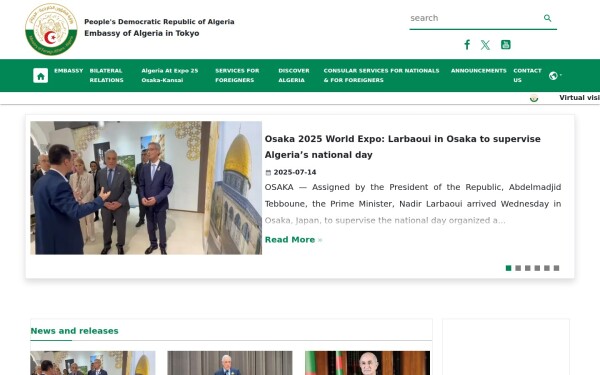This screenshot has height=375, width=600.
Task: Select the fourth carousel dot
Action: [x=537, y=268]
